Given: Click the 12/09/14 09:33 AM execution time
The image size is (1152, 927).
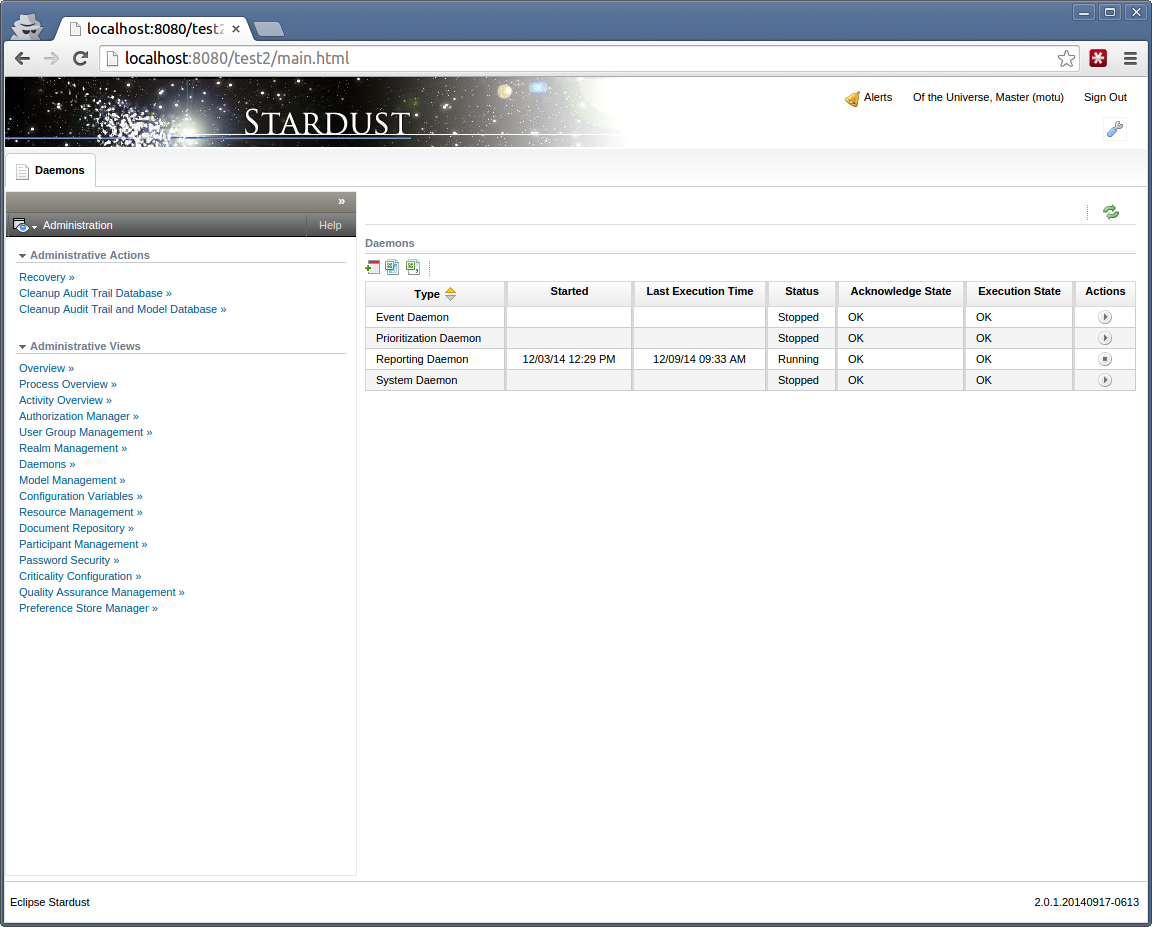Looking at the screenshot, I should 699,360.
